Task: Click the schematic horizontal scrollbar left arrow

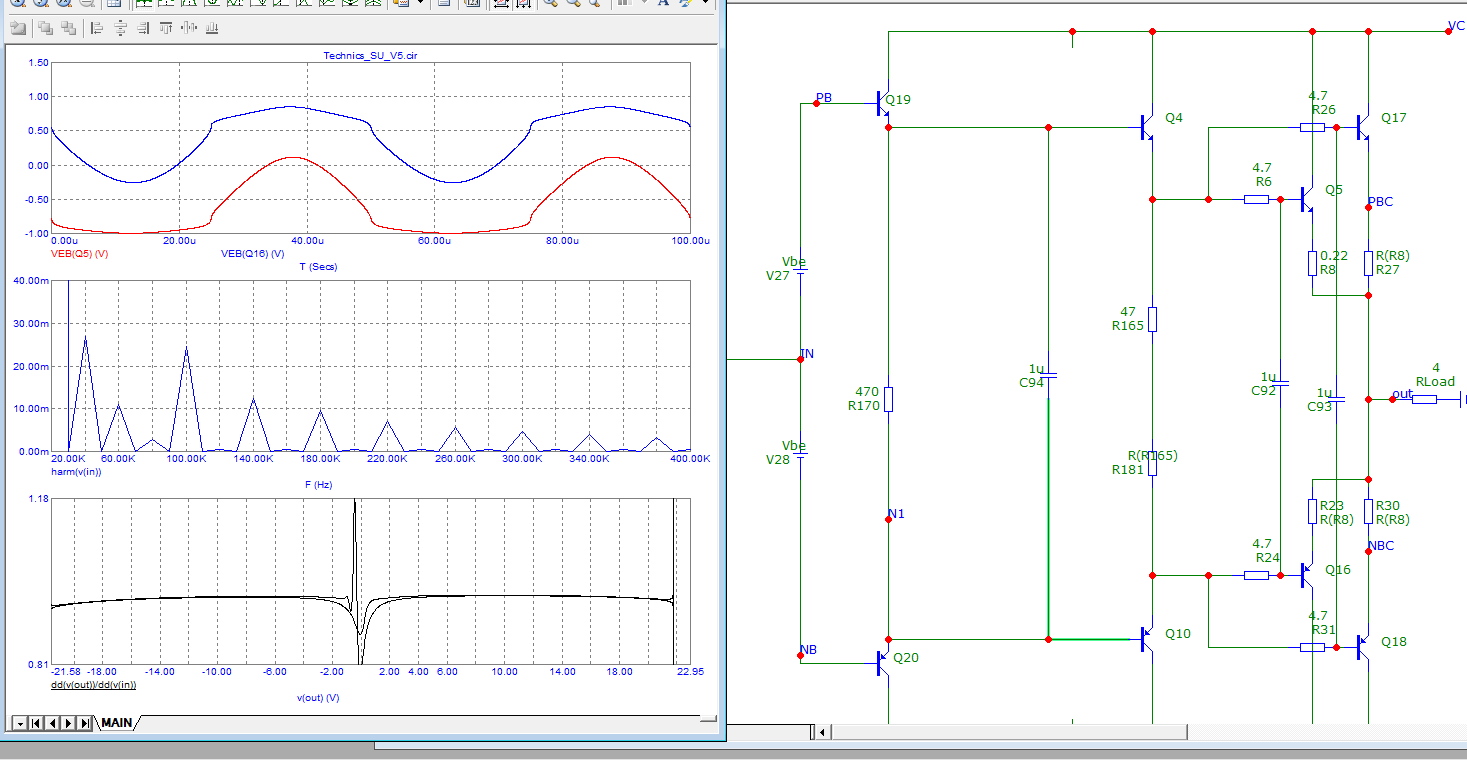Action: pos(823,733)
